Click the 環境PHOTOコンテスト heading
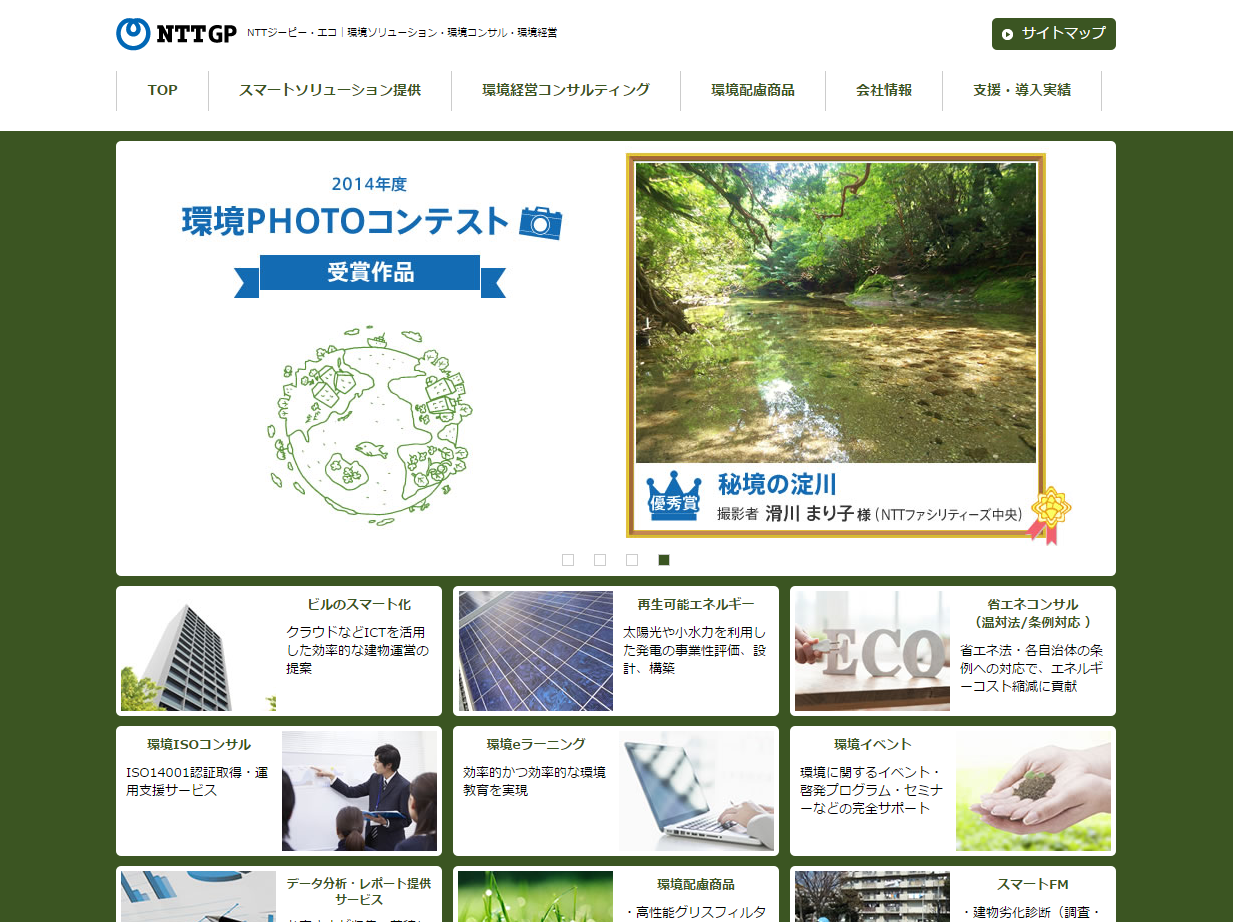The width and height of the screenshot is (1233, 922). (x=345, y=221)
